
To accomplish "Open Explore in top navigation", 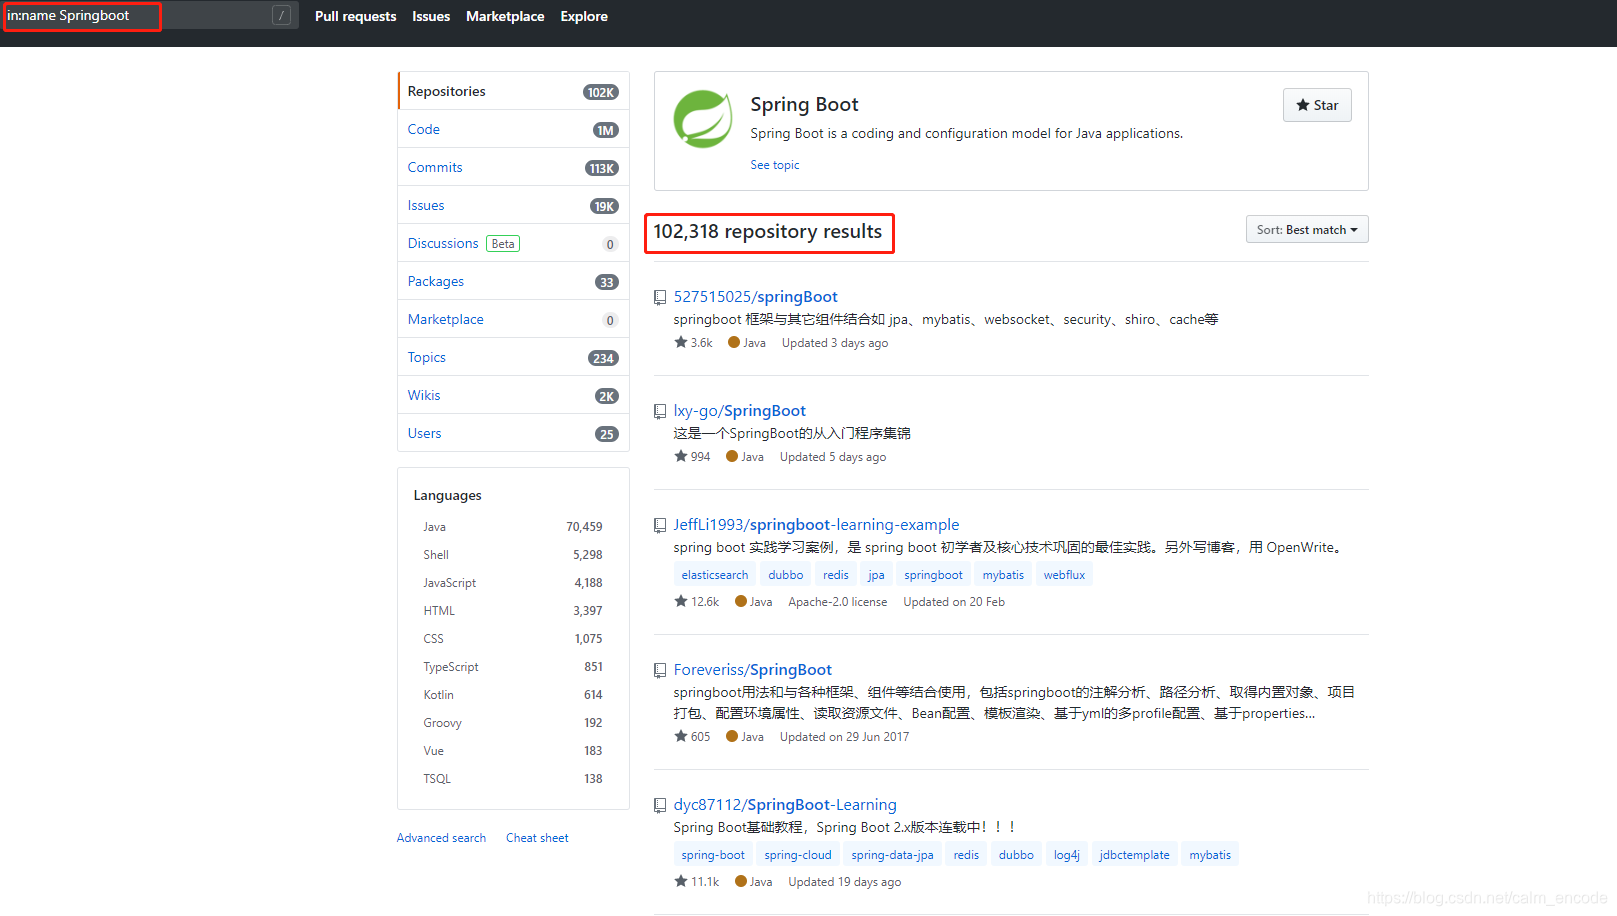I will coord(584,16).
